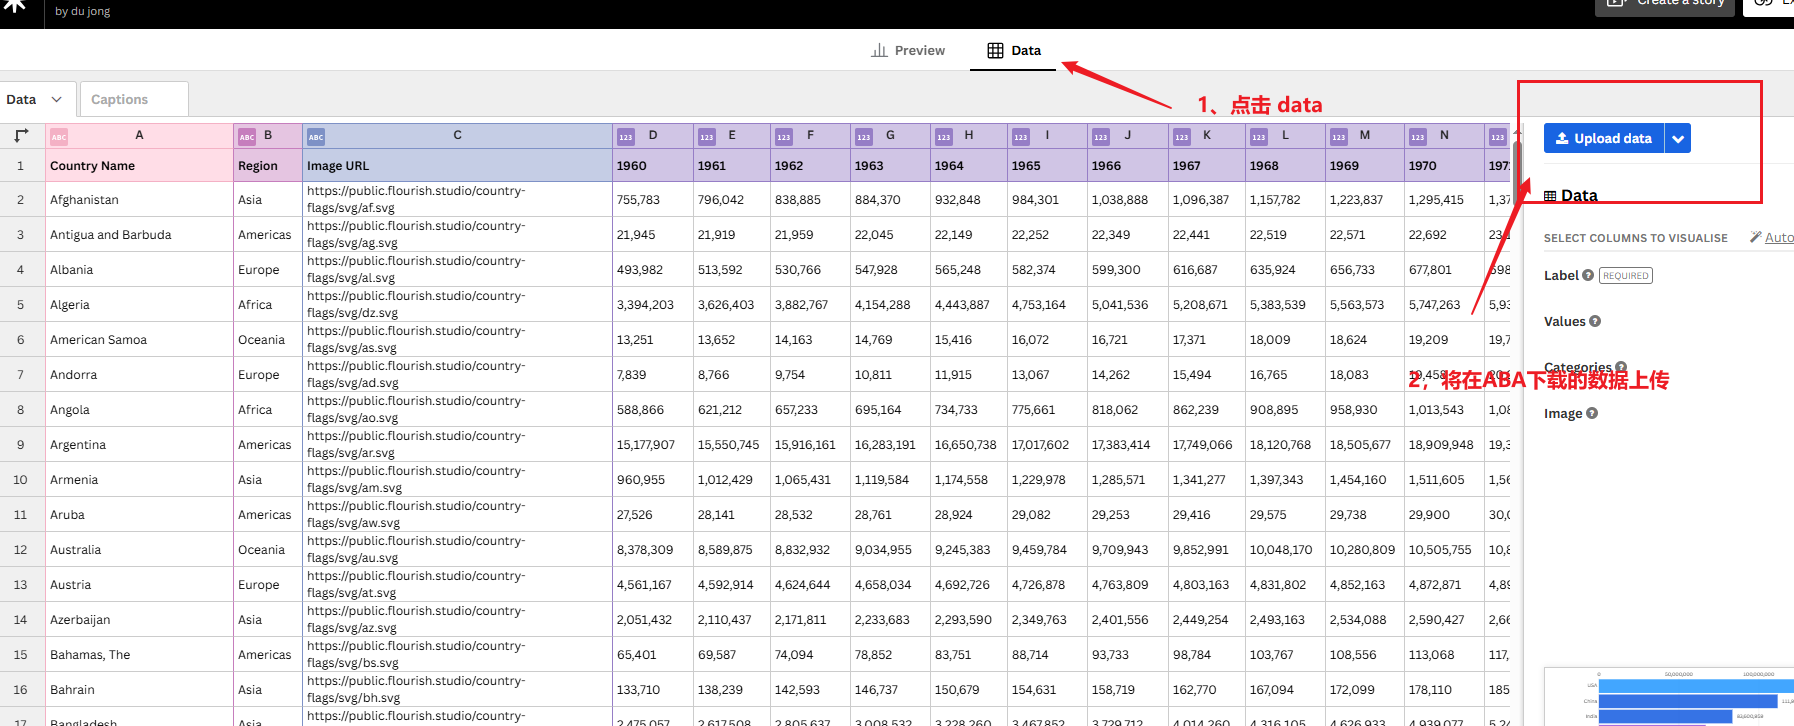1794x726 pixels.
Task: Click the 123 type icon in column K header
Action: click(1182, 137)
